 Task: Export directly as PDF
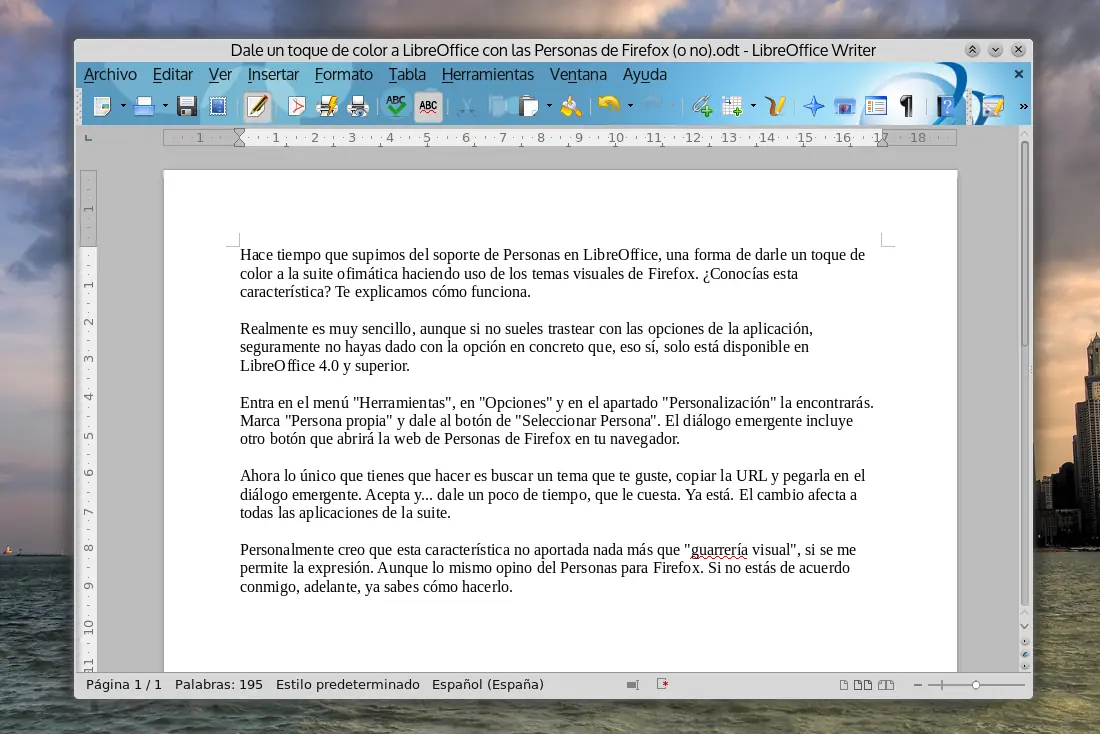[x=297, y=107]
